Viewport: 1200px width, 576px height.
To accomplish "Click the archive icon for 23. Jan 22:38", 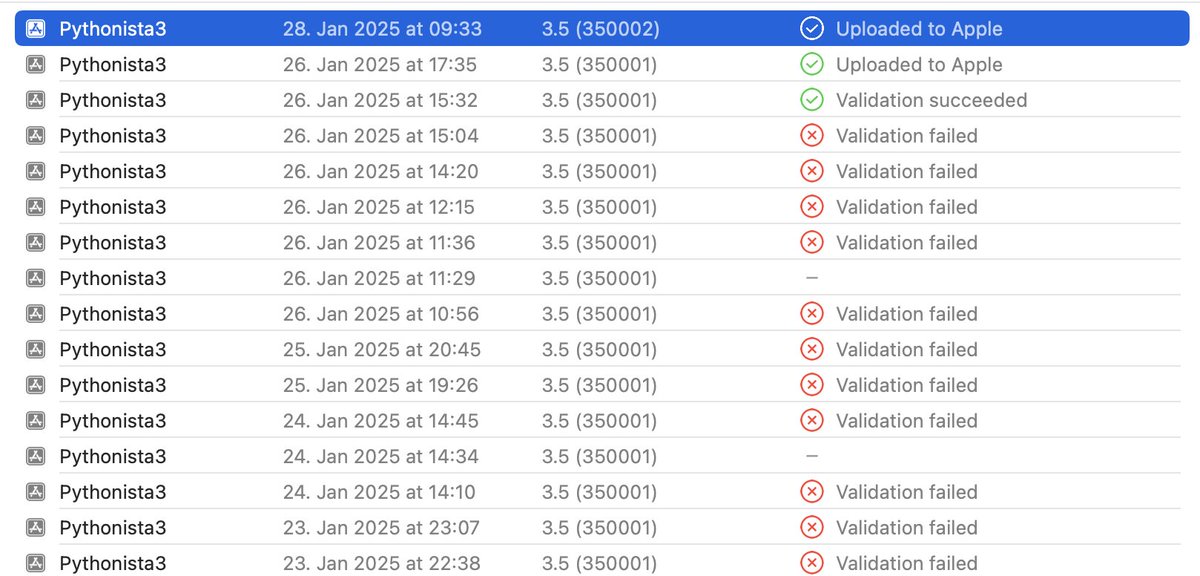I will point(35,563).
